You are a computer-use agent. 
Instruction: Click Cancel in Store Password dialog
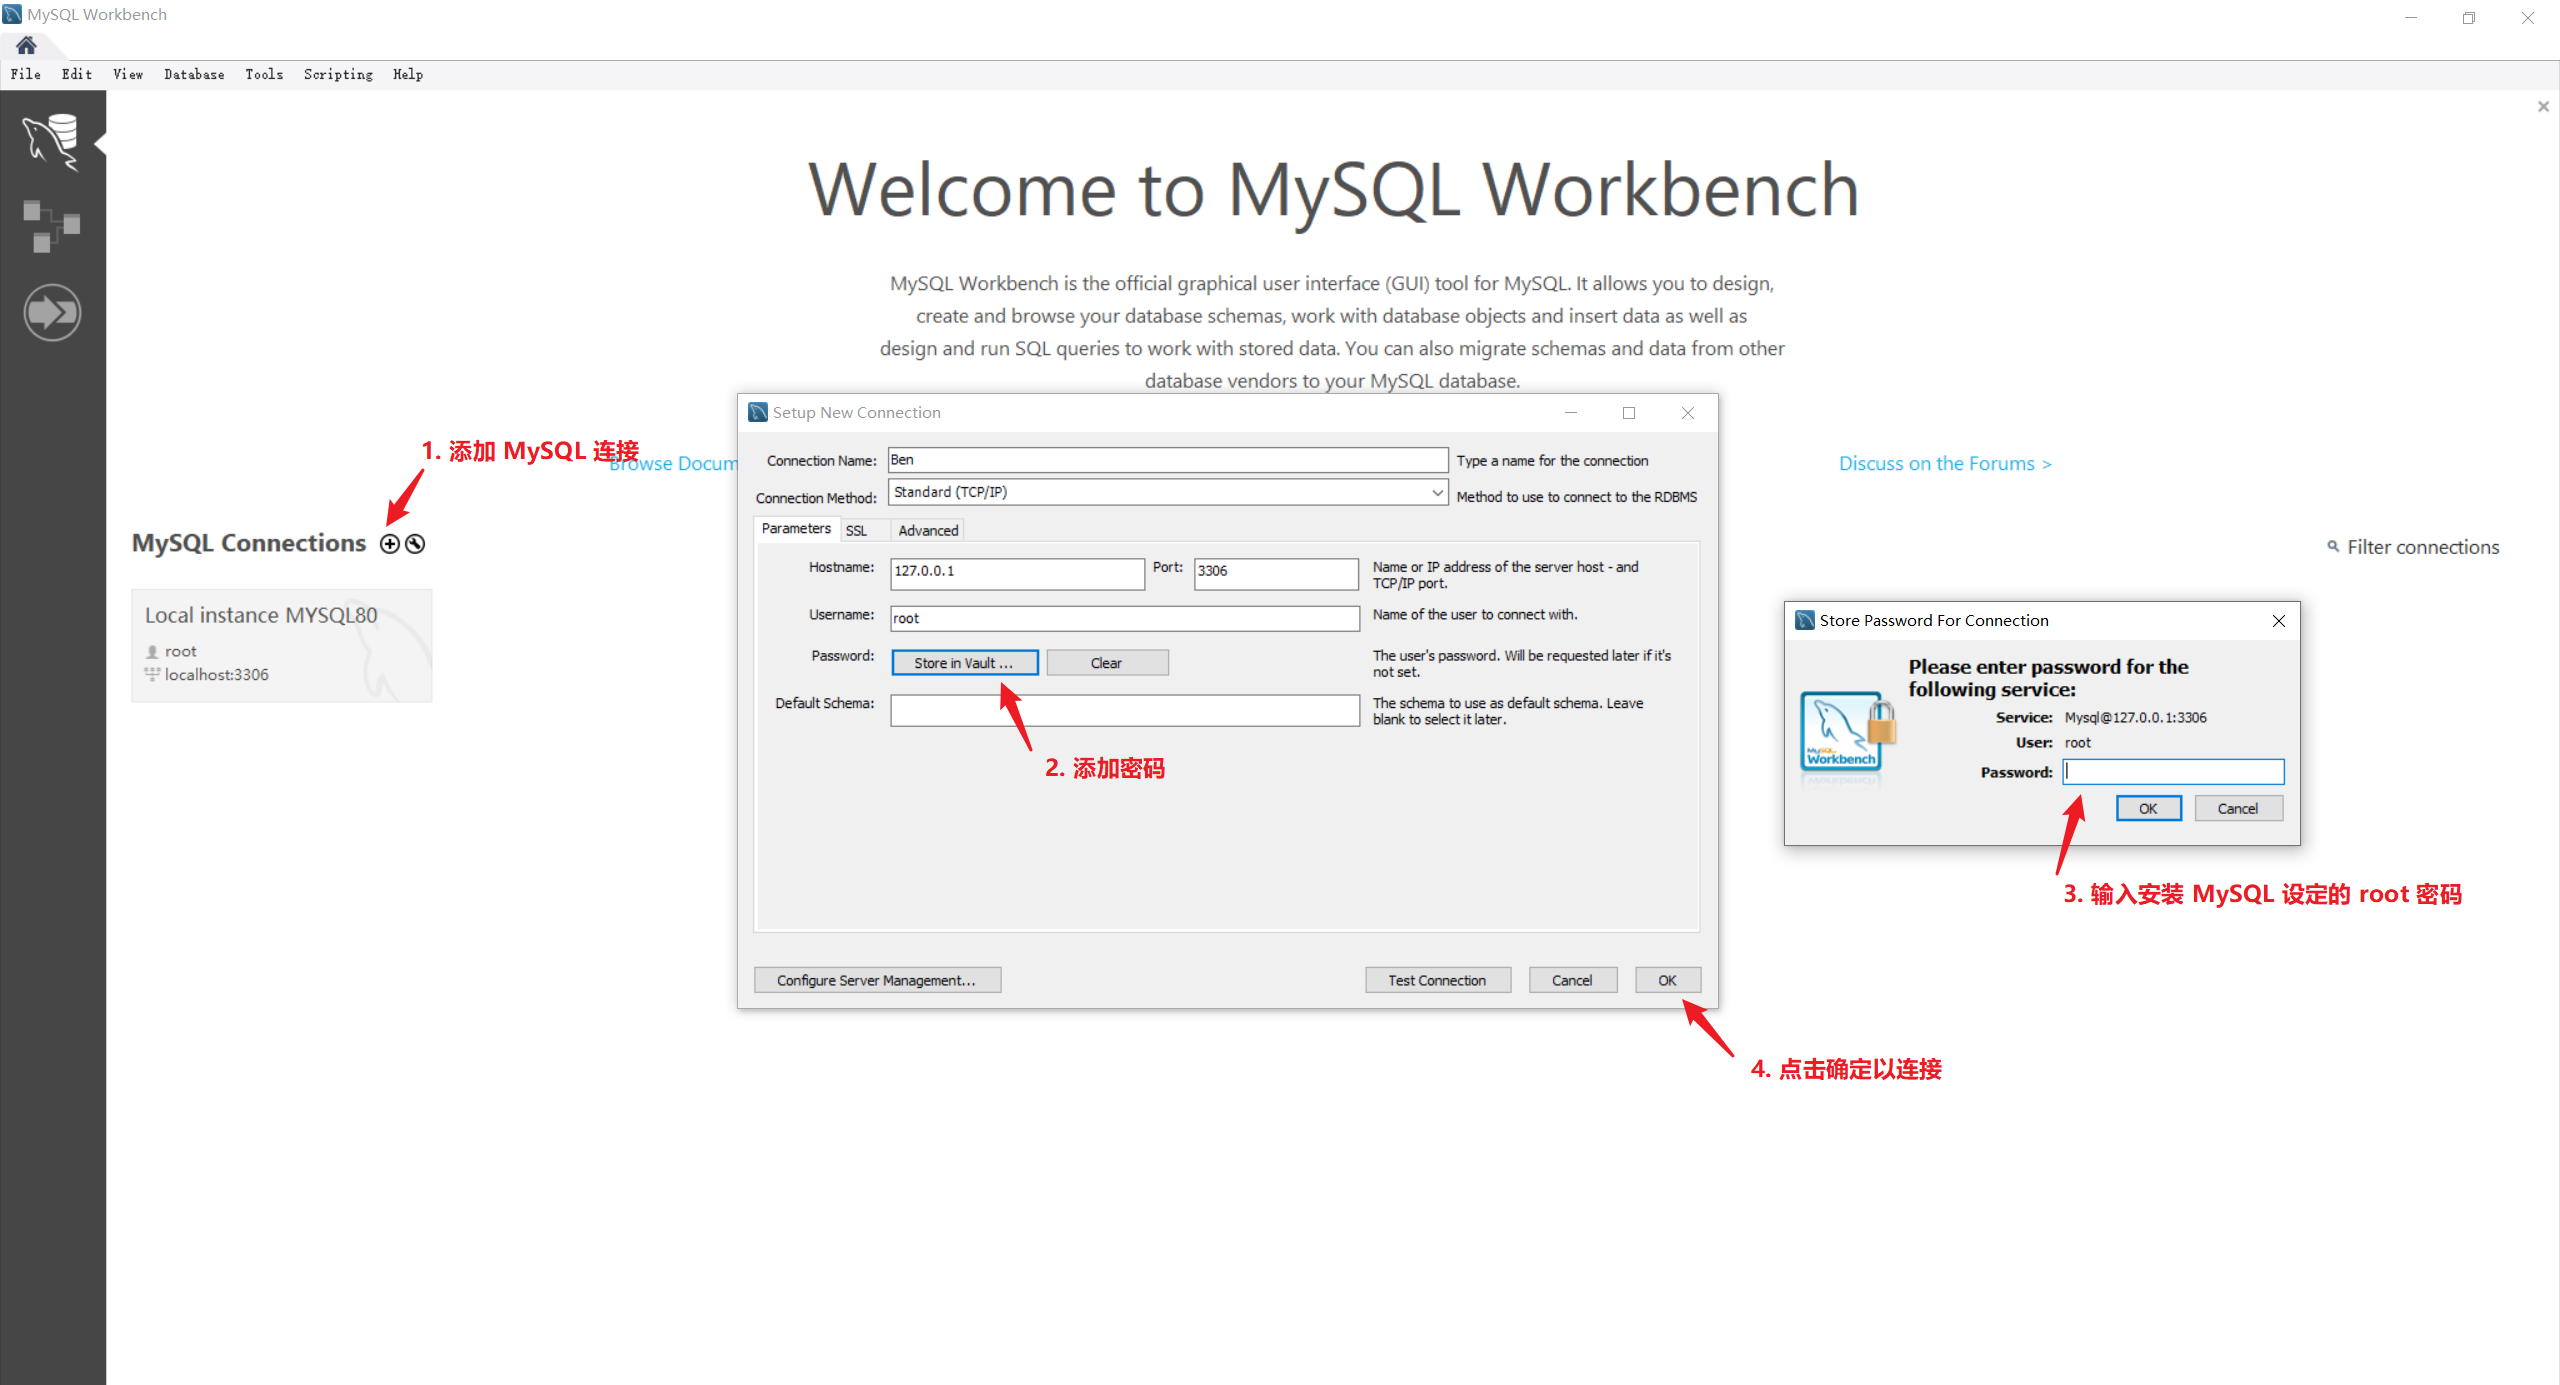[2238, 809]
